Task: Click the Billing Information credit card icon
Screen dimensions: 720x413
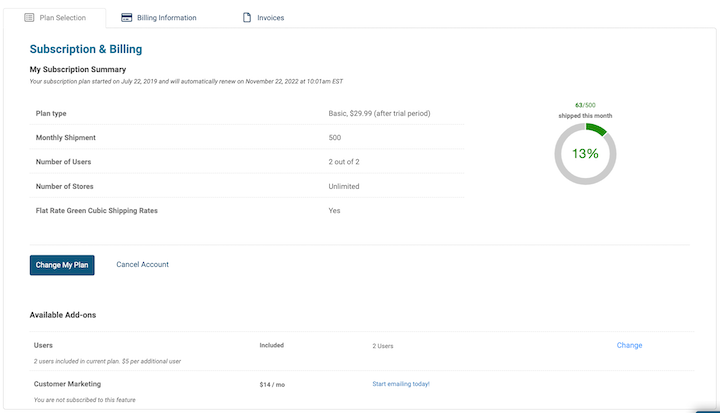Action: pos(126,17)
